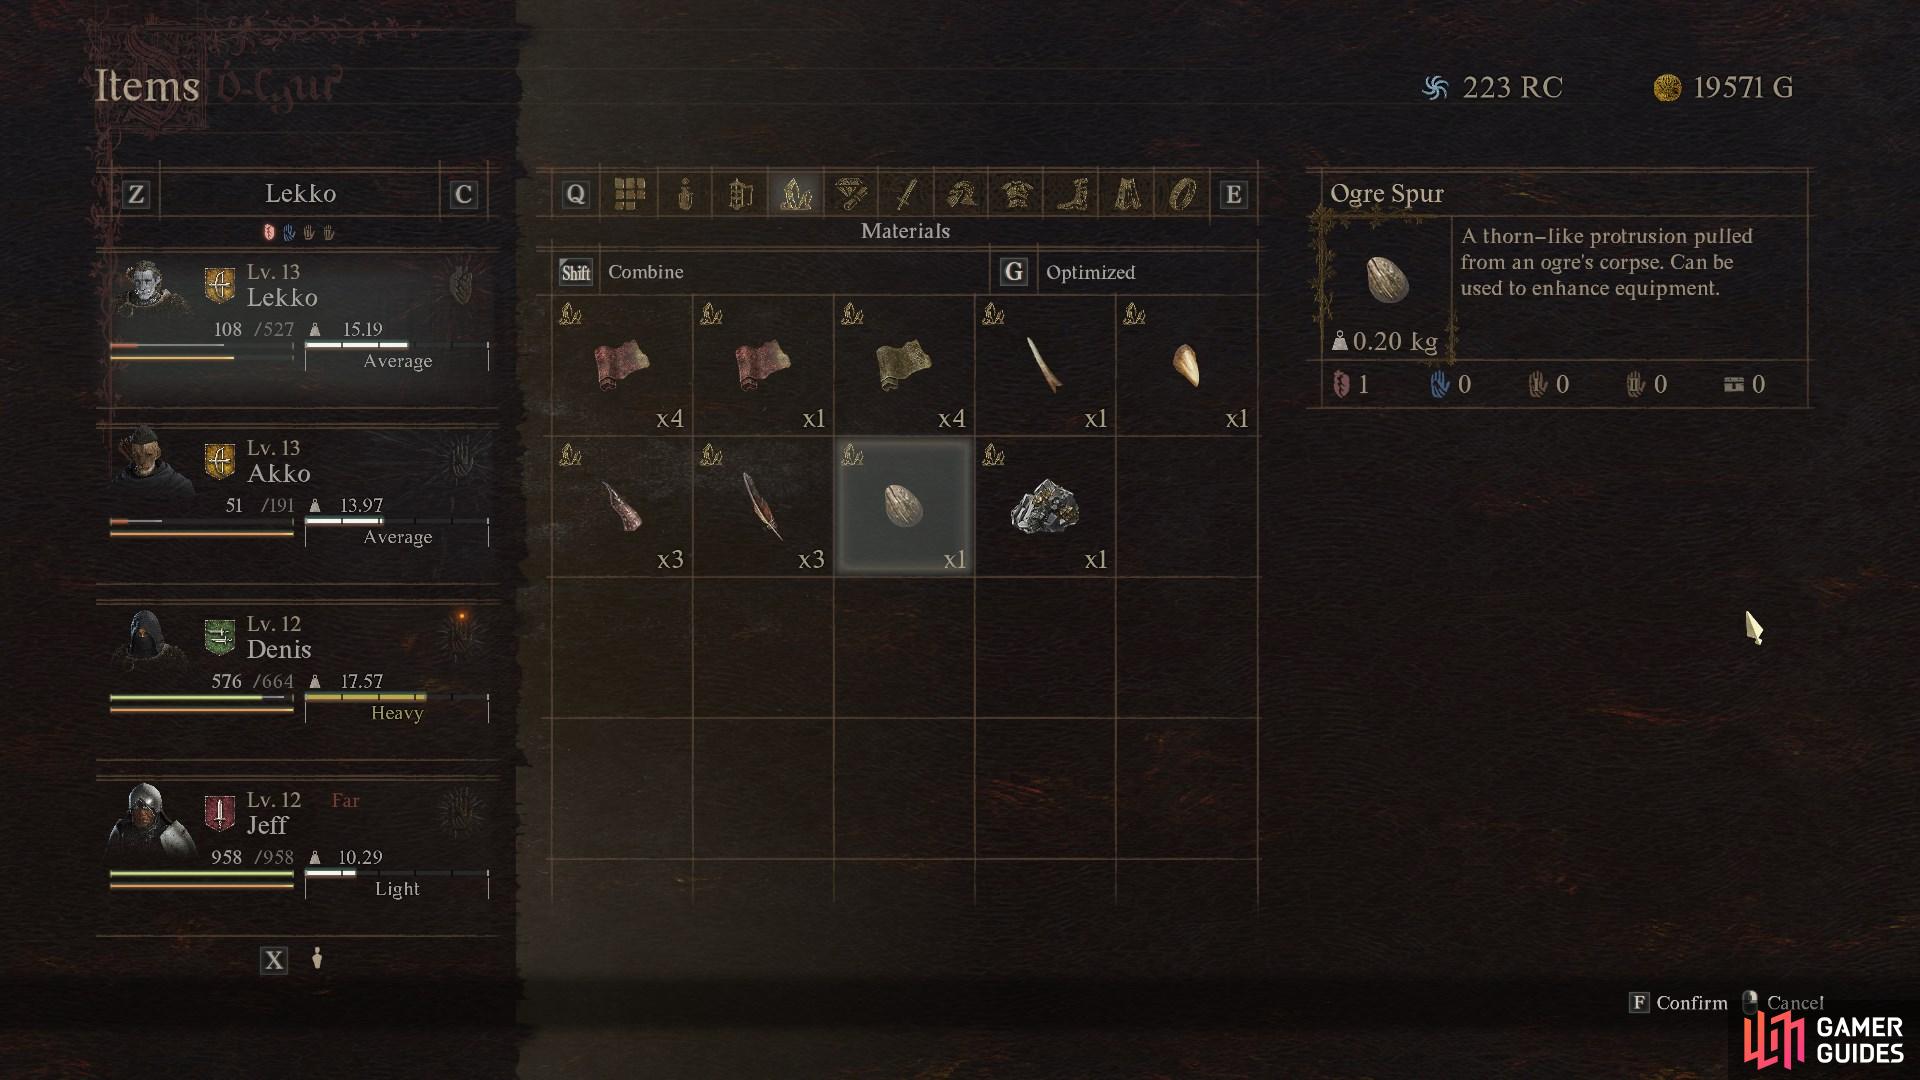Select the body armor category icon

[x=1017, y=194]
